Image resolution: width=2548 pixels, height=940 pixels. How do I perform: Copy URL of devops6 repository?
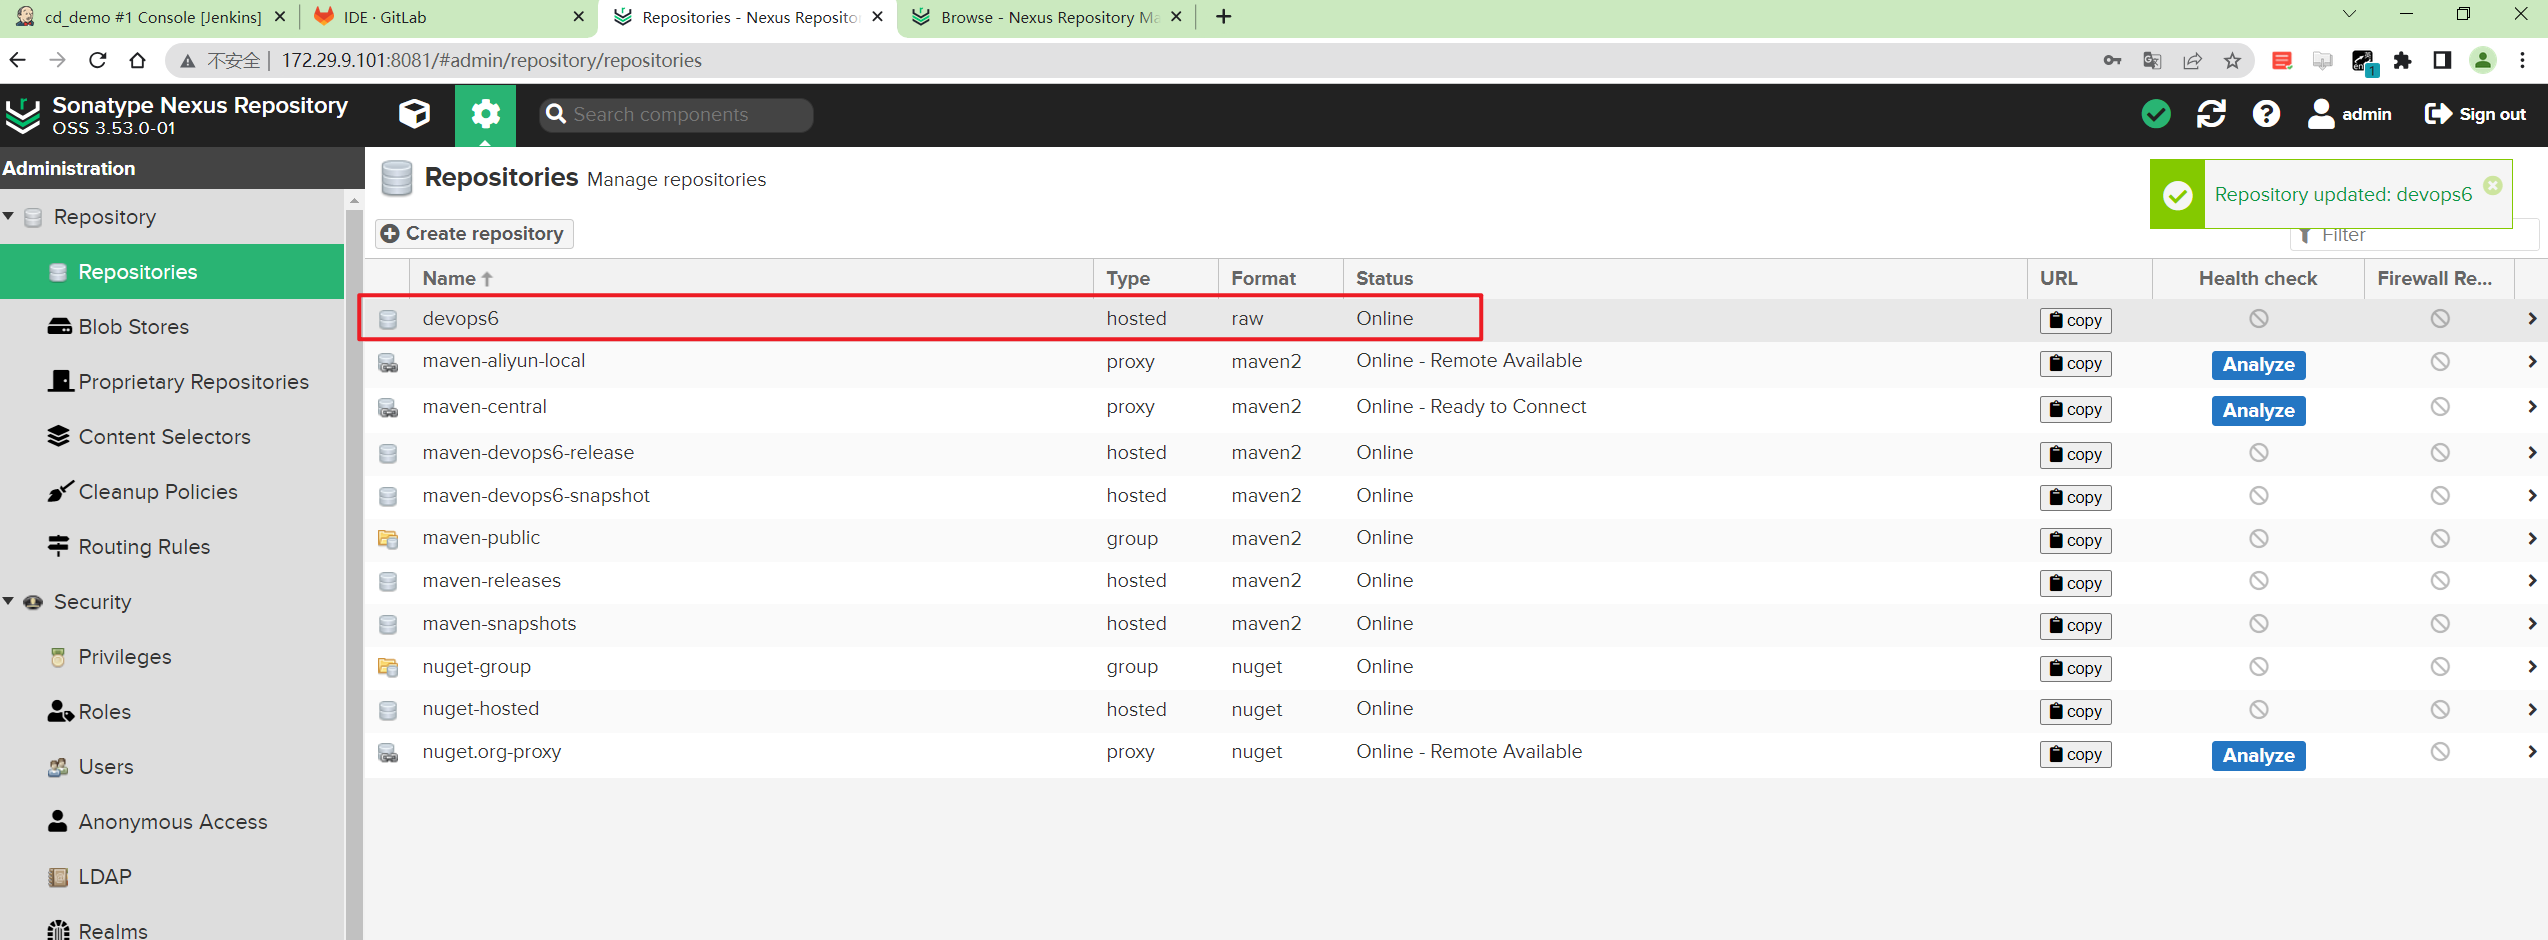point(2075,320)
